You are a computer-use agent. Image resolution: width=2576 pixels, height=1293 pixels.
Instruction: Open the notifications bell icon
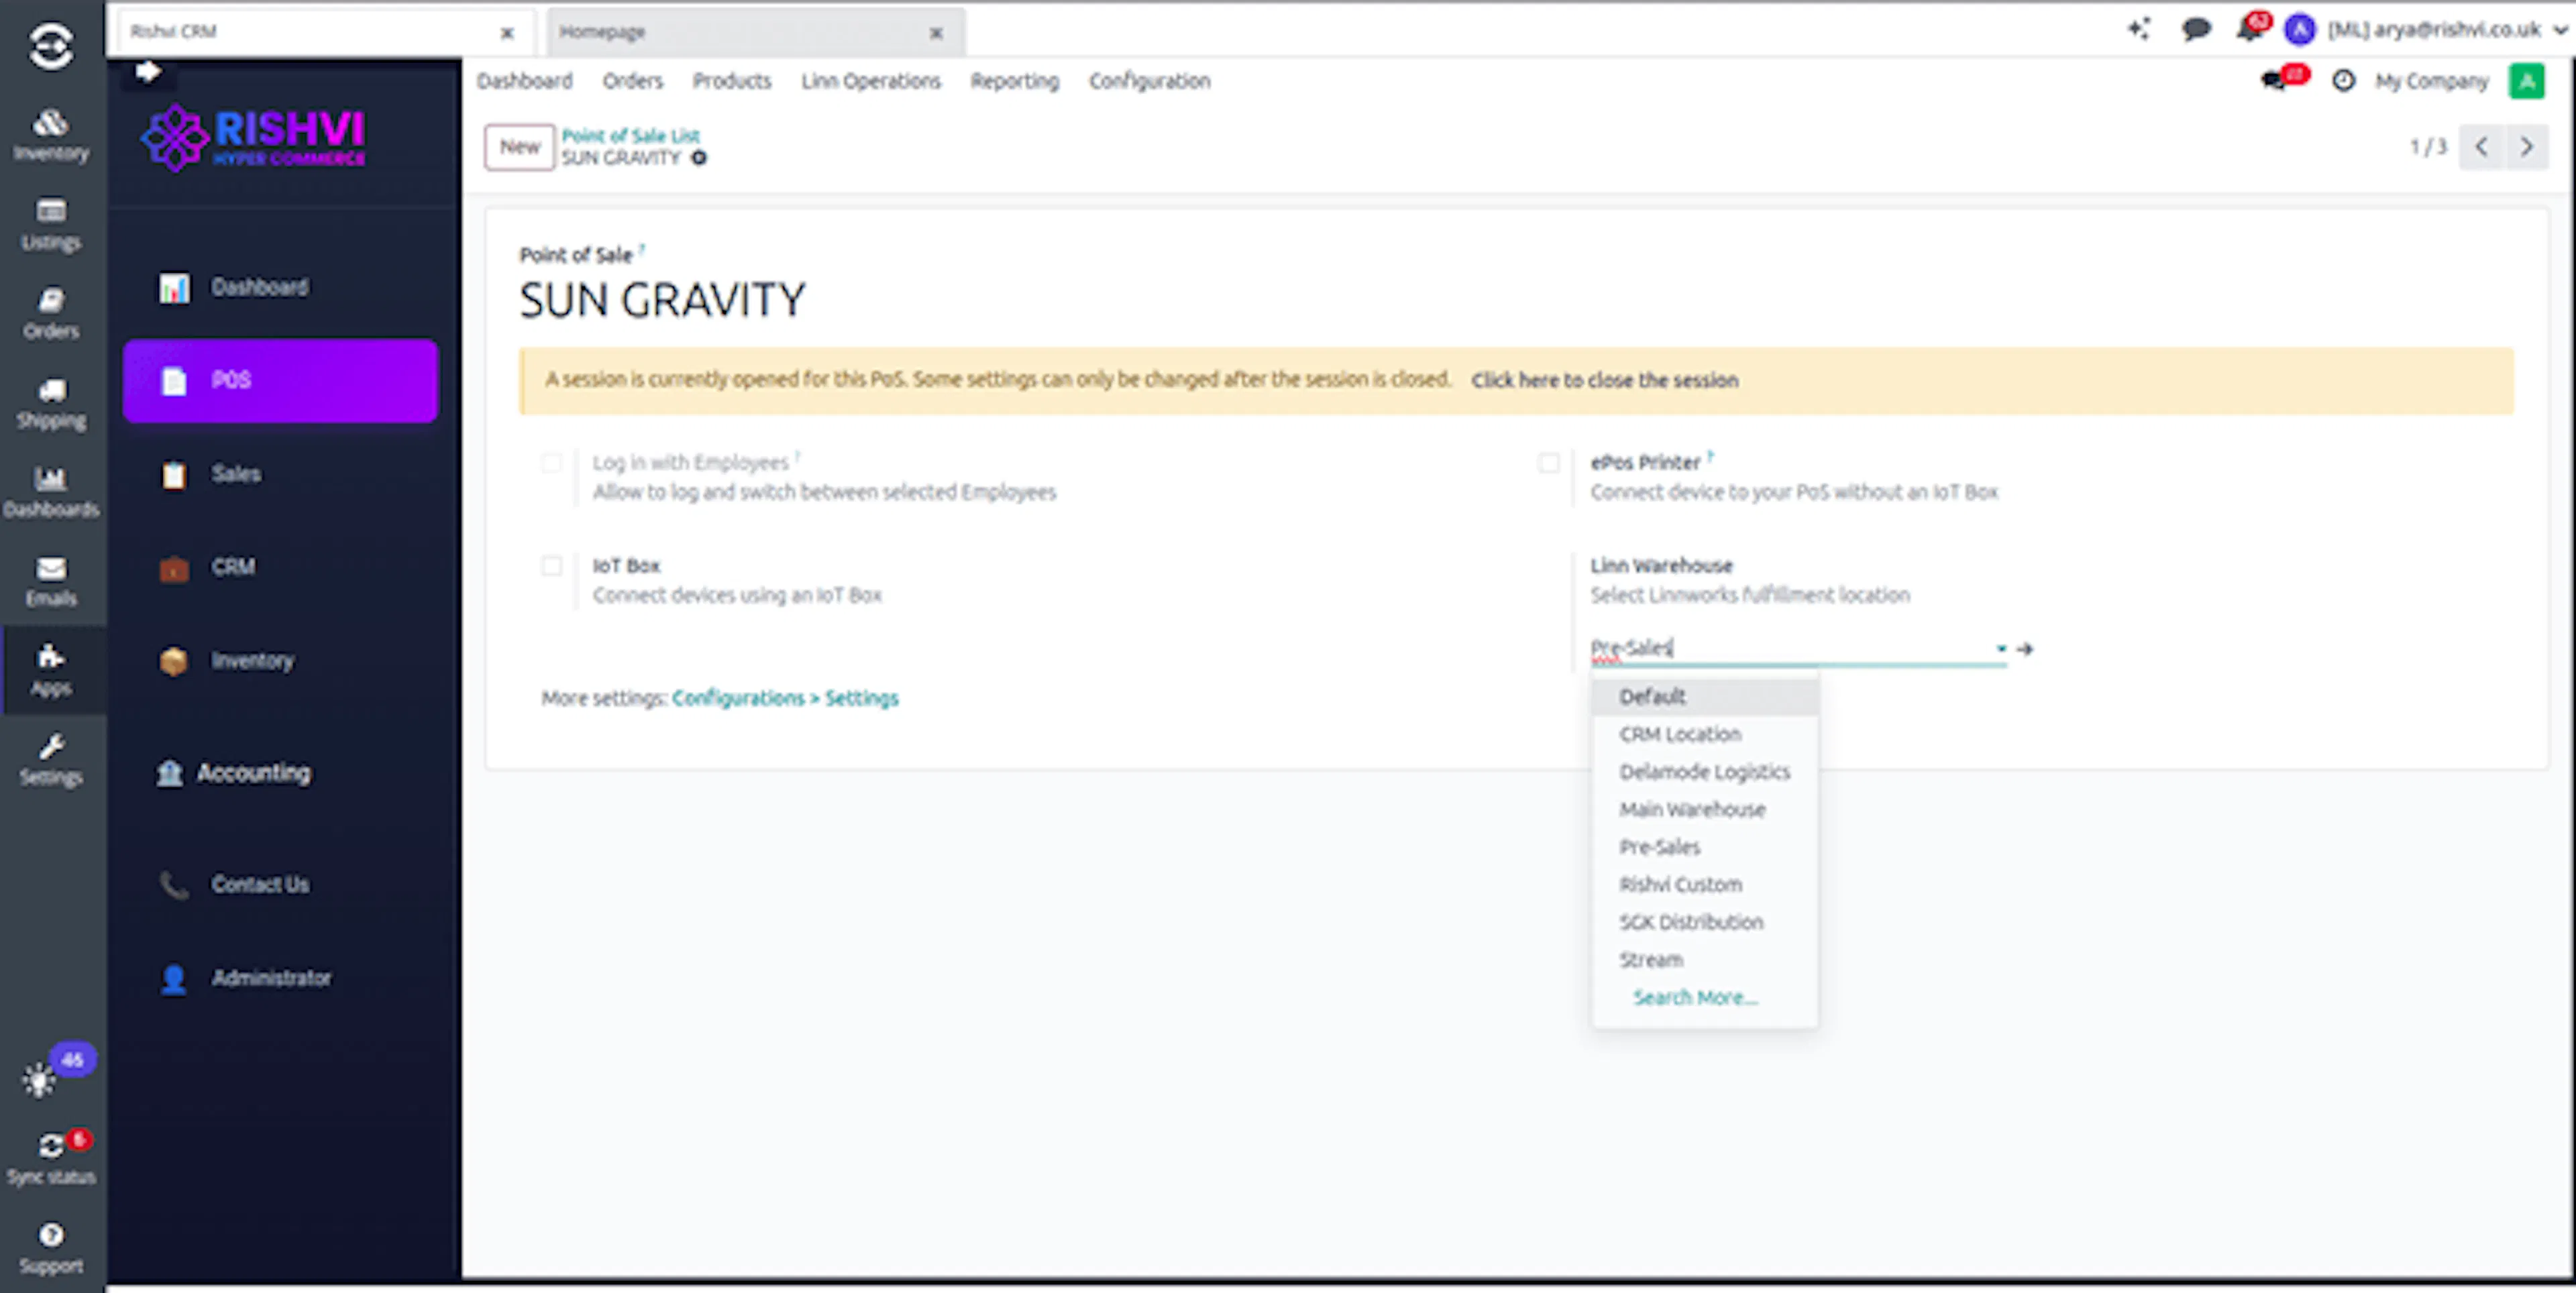click(x=2249, y=29)
